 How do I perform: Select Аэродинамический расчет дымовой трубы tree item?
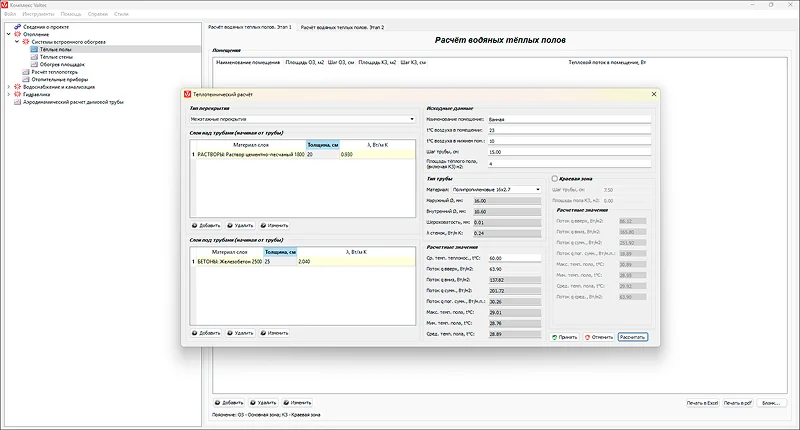tap(73, 102)
